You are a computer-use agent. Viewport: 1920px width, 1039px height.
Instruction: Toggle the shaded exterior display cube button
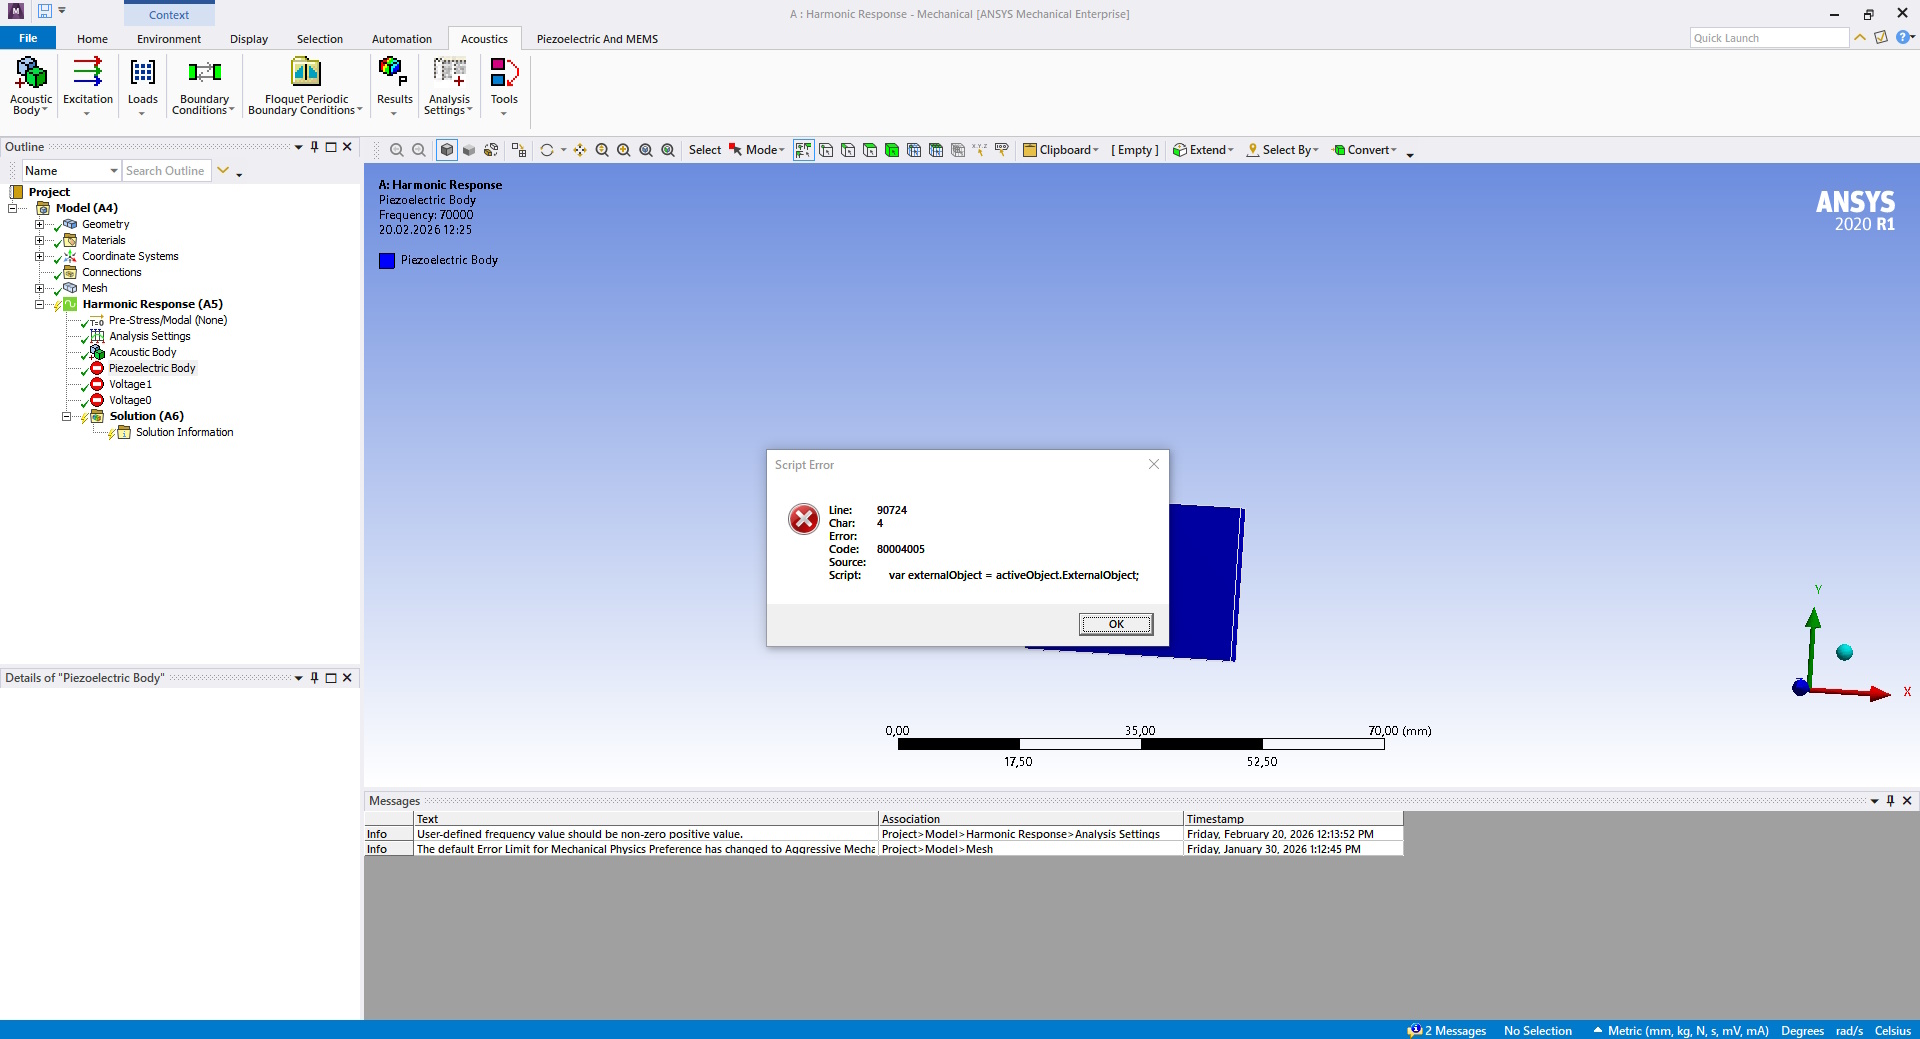[x=447, y=150]
